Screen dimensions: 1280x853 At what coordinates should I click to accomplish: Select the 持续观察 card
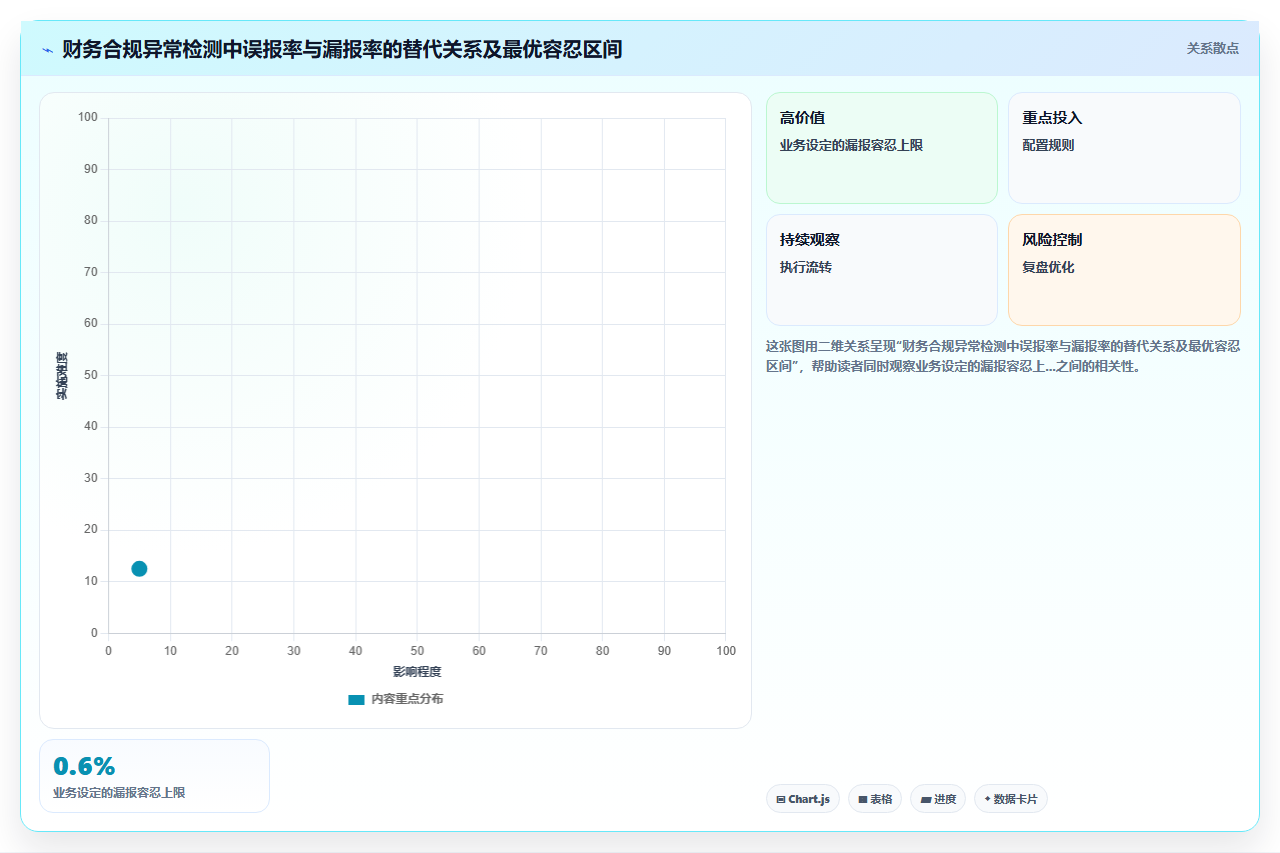tap(882, 270)
